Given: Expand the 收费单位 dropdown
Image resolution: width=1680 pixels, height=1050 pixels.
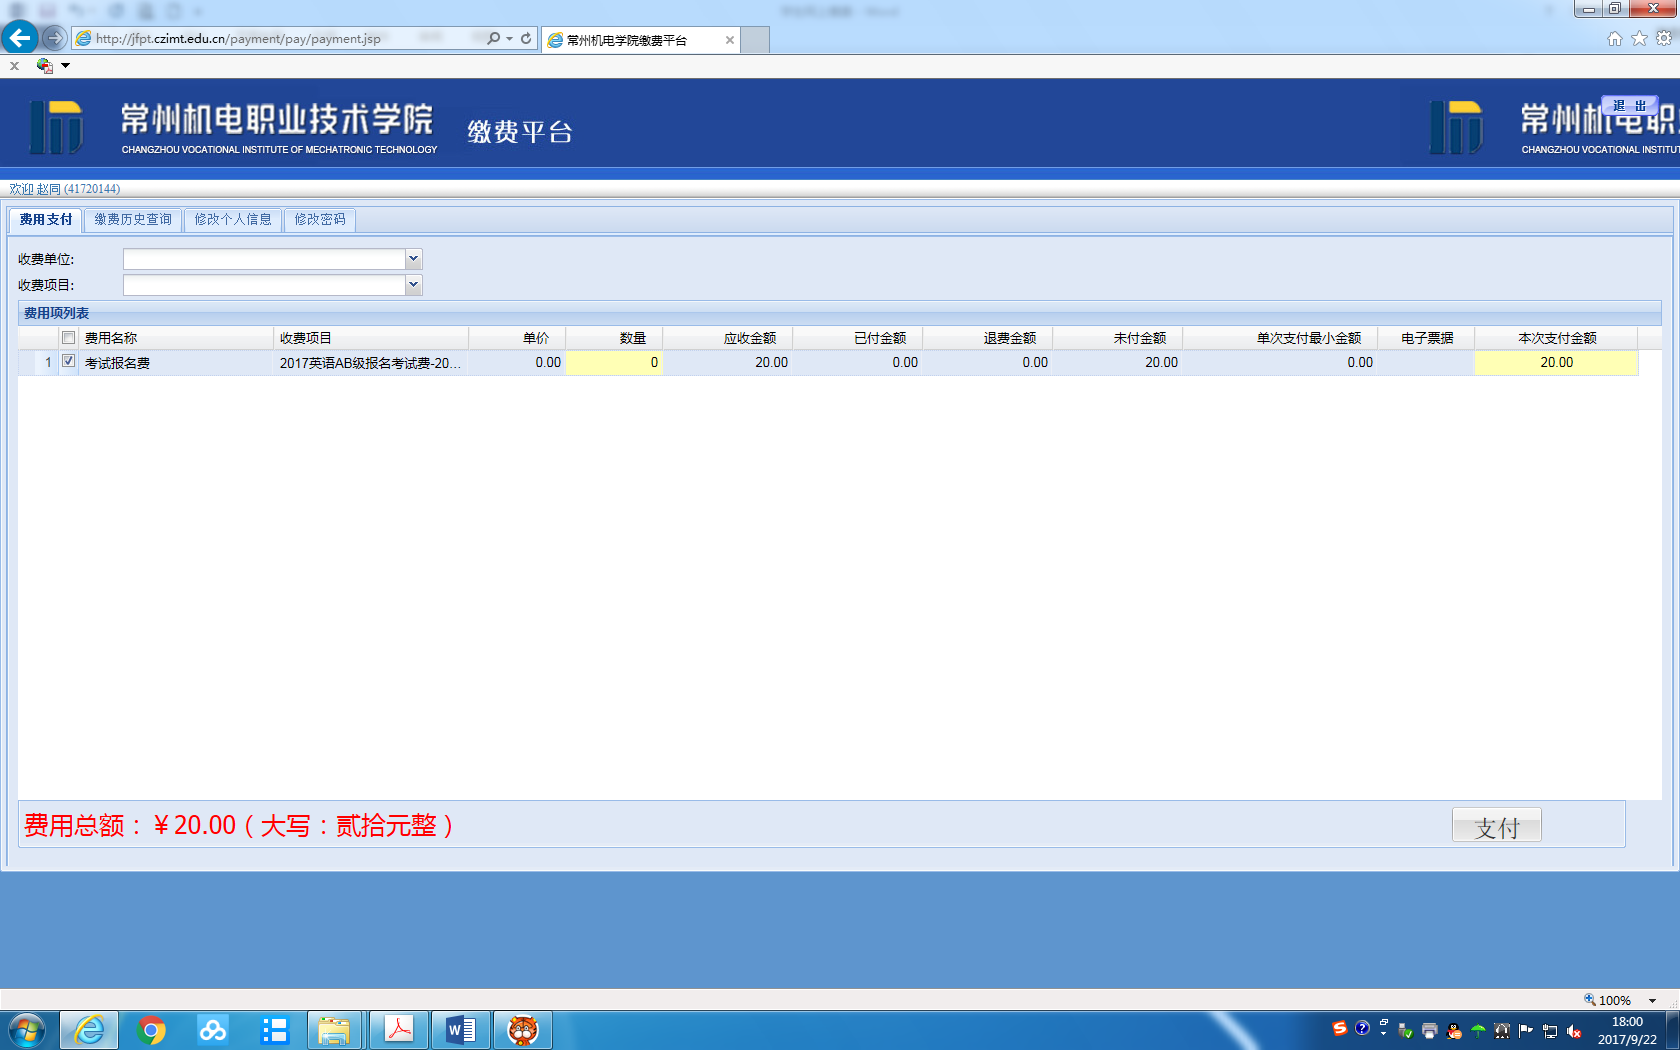Looking at the screenshot, I should pyautogui.click(x=413, y=259).
